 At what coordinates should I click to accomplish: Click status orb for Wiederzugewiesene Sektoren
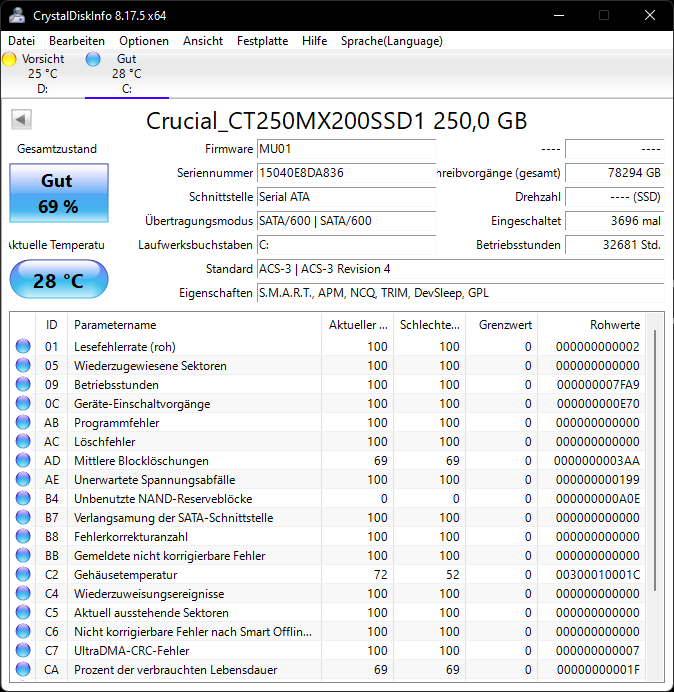click(x=23, y=365)
